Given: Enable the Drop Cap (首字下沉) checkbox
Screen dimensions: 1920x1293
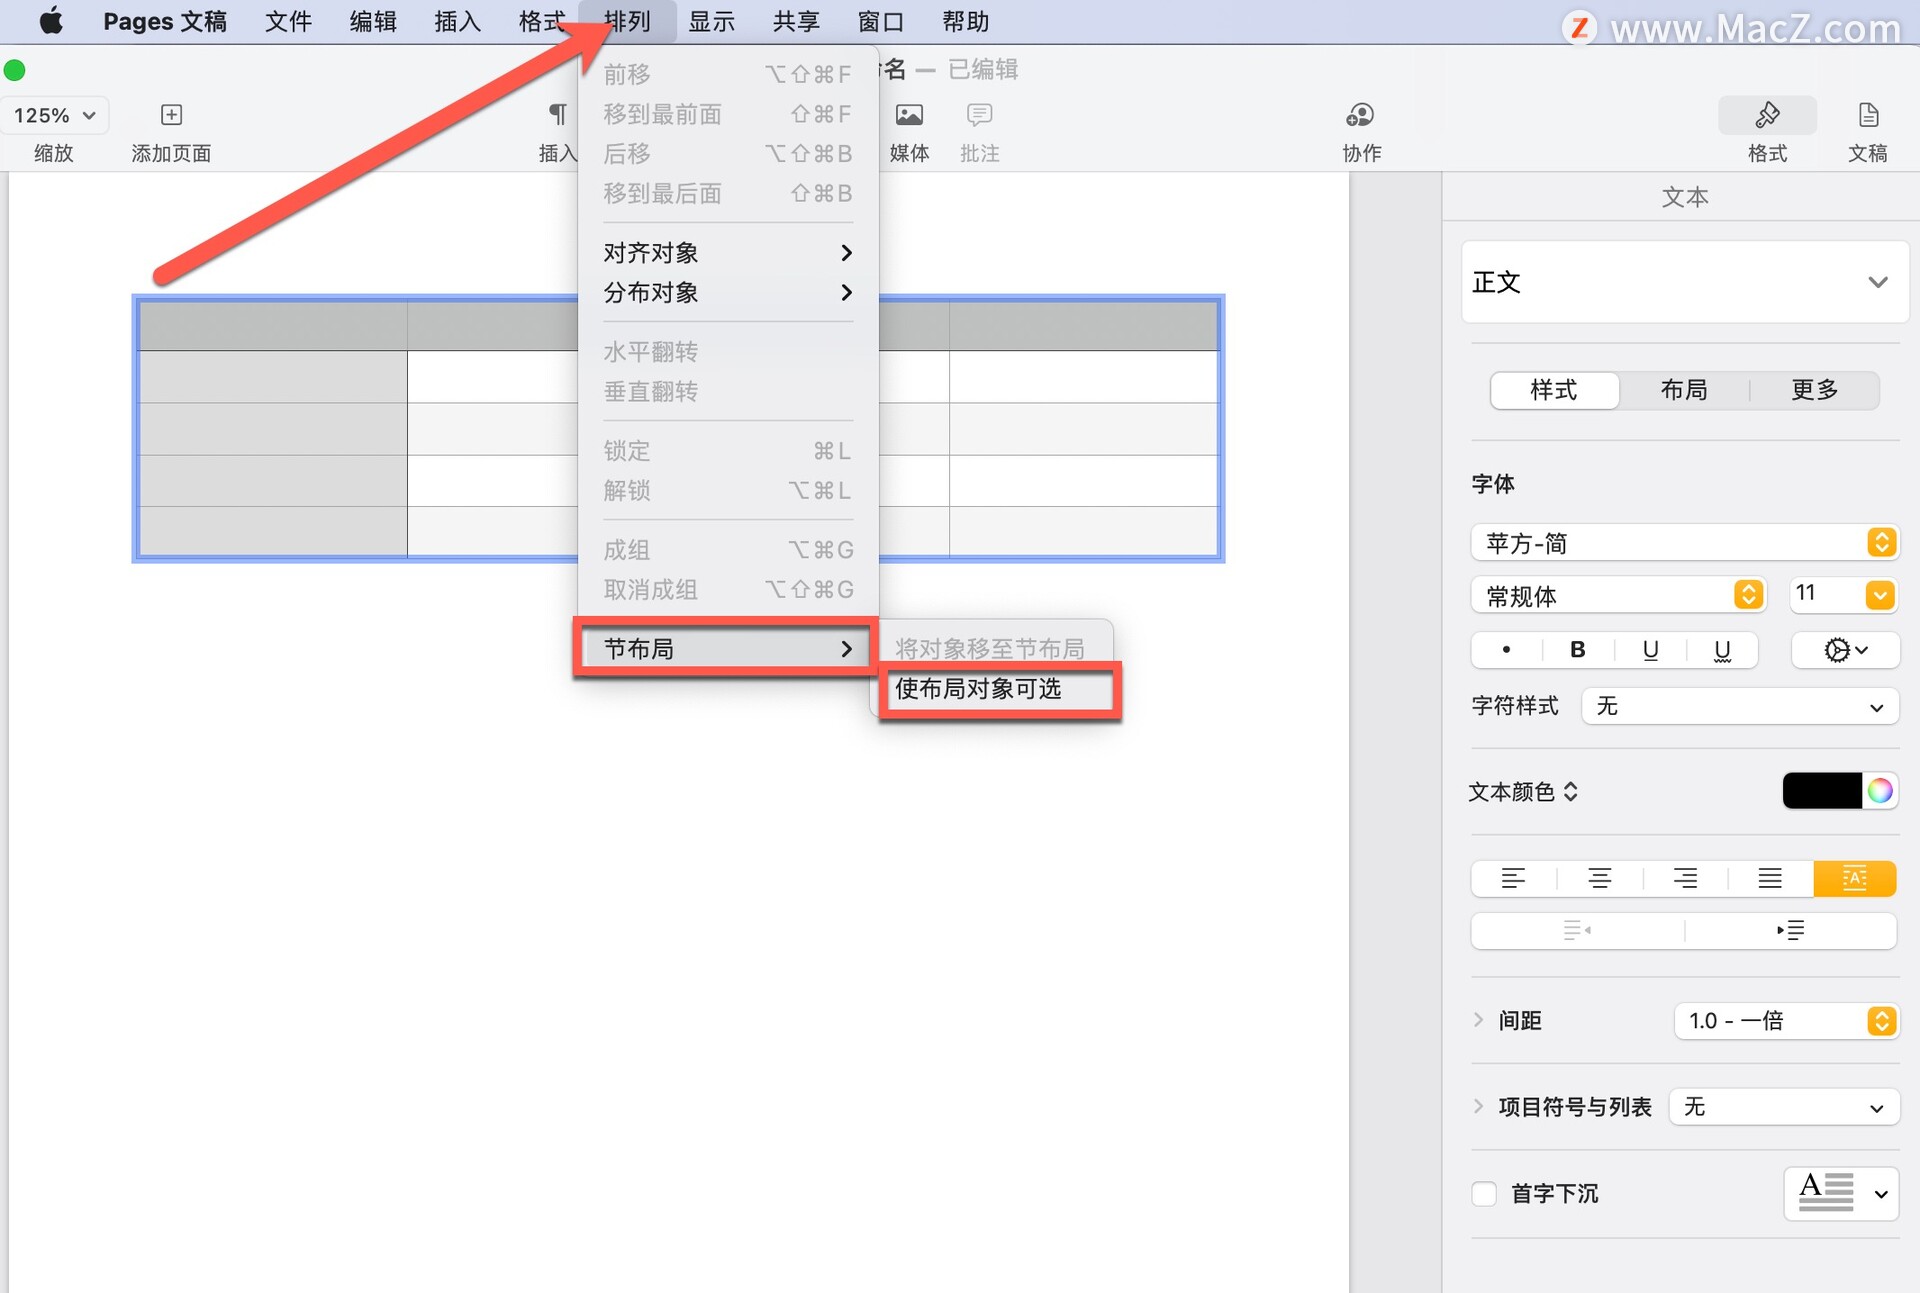Looking at the screenshot, I should point(1484,1193).
